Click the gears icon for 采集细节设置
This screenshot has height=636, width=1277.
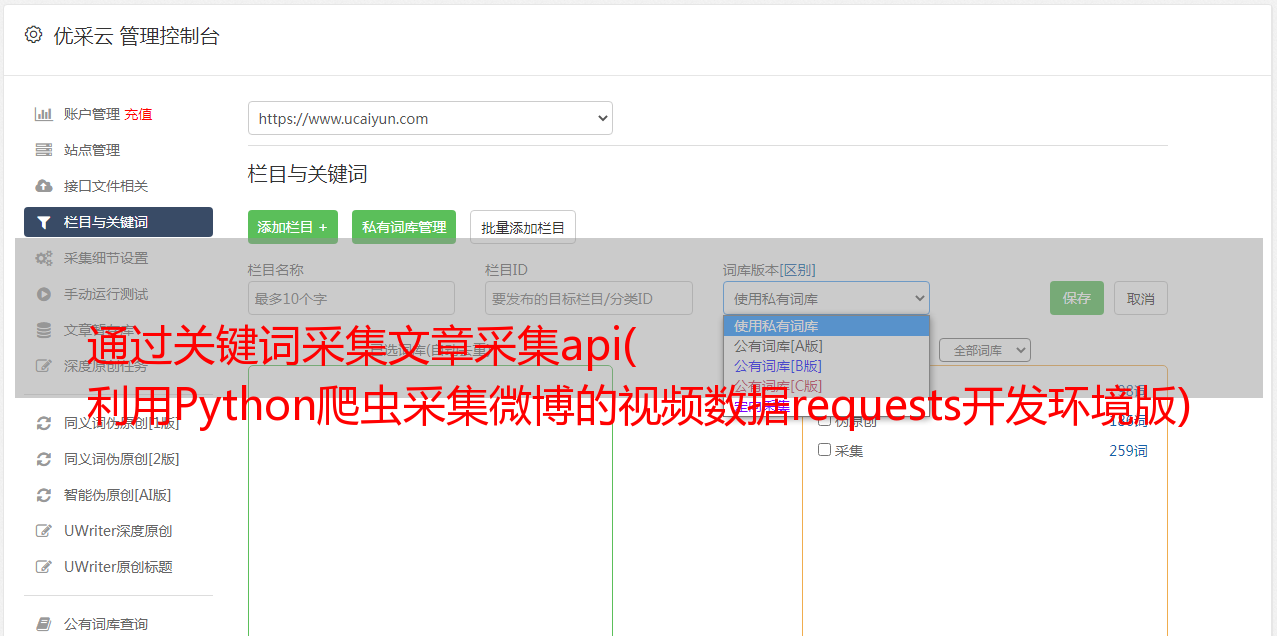pos(43,258)
